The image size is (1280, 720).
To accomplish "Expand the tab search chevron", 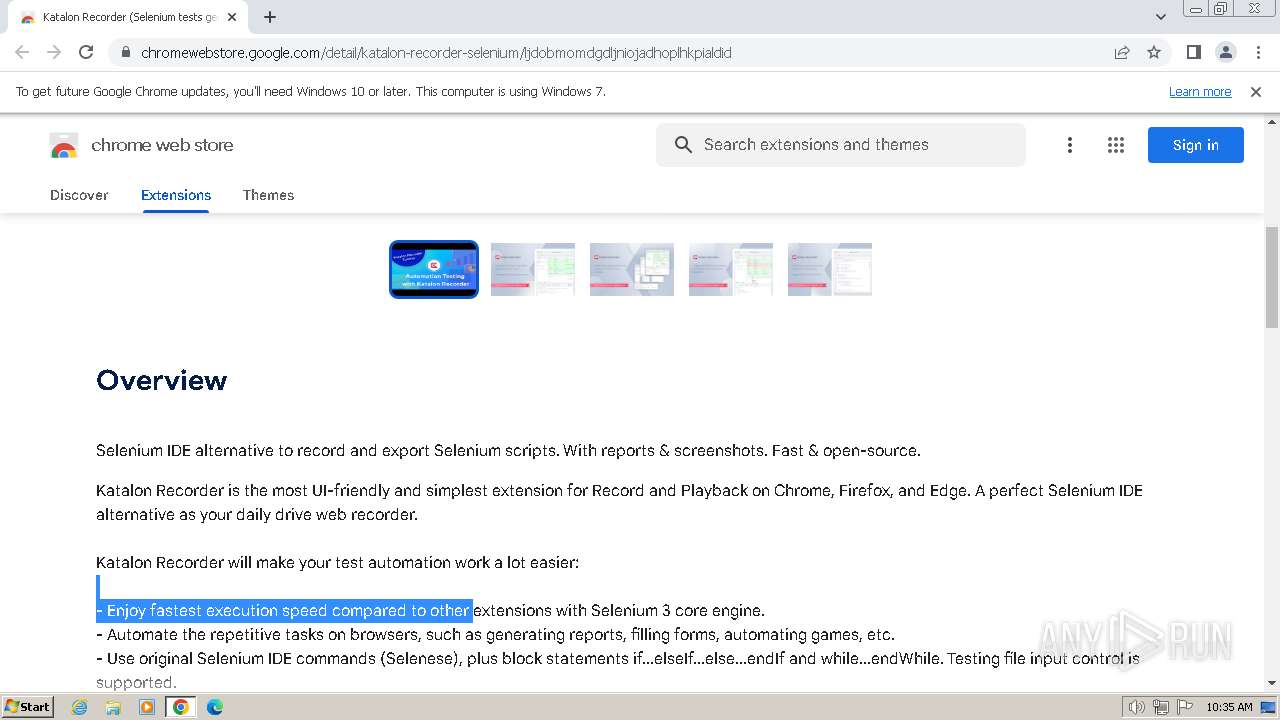I will click(x=1160, y=17).
